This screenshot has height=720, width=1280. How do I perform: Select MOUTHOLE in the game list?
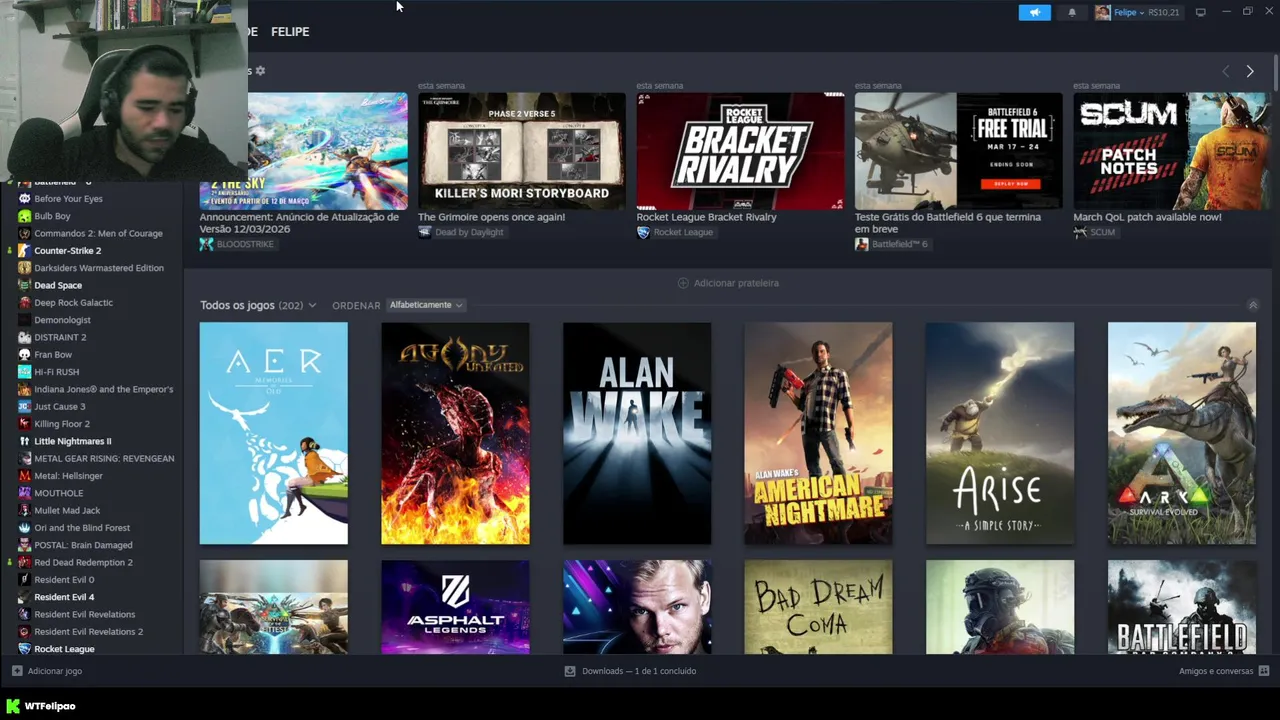point(59,493)
